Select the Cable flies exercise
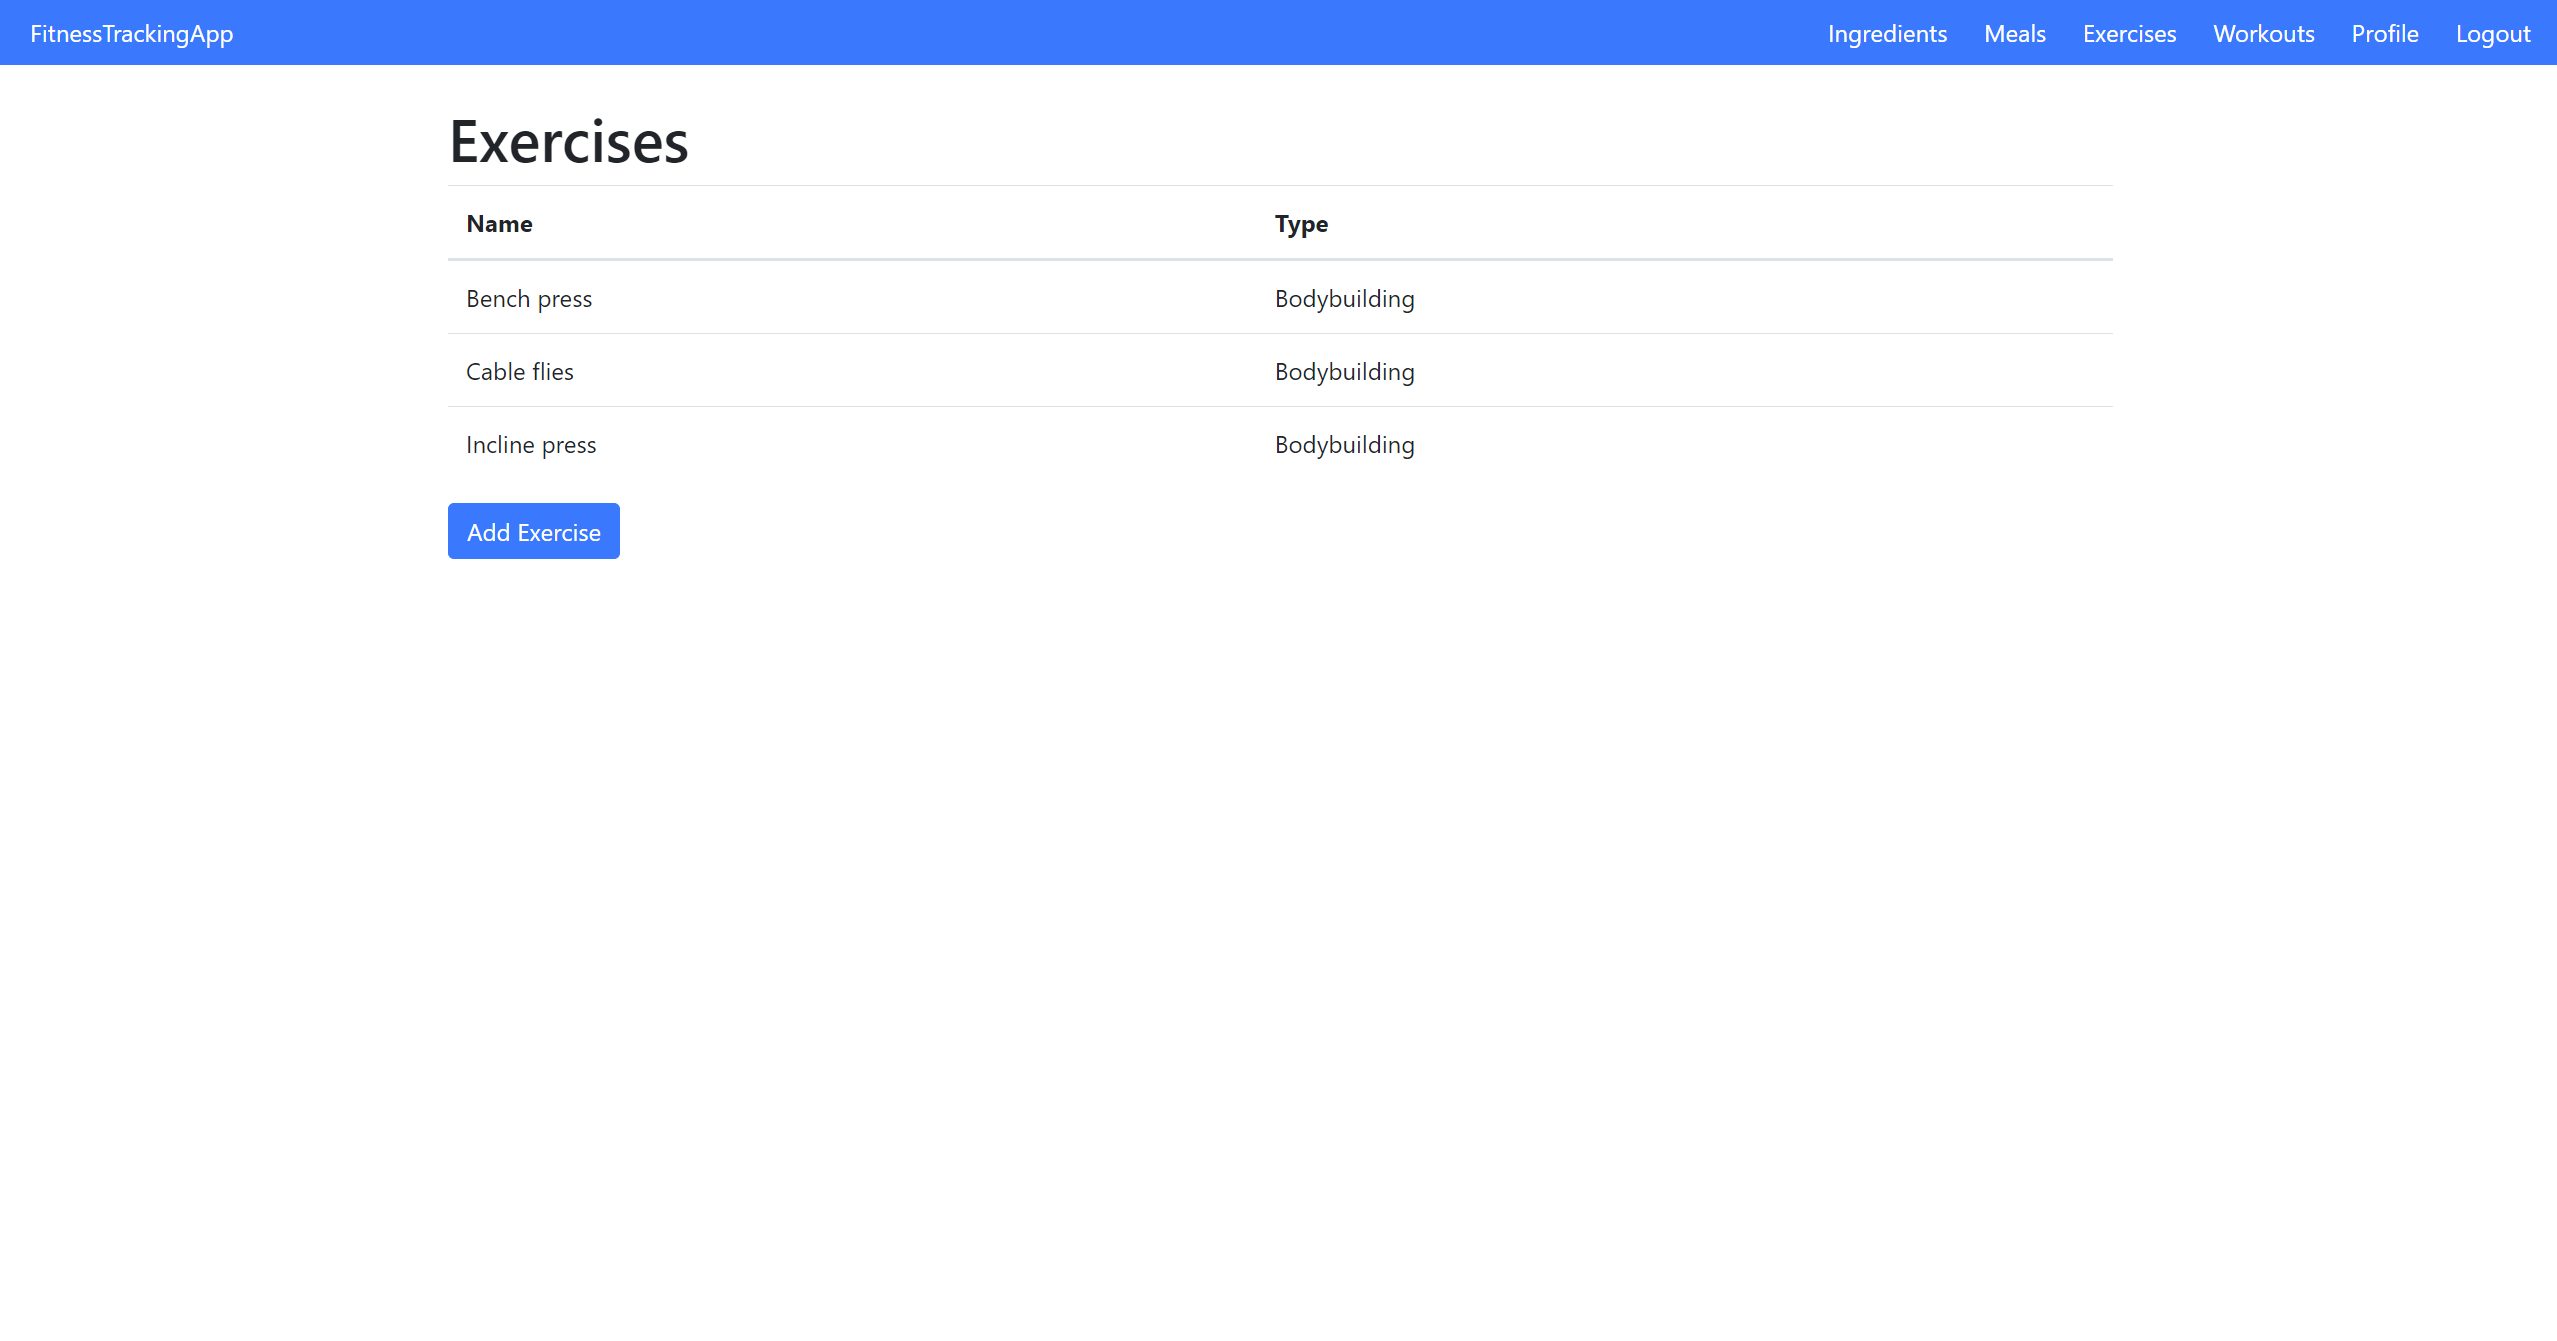This screenshot has height=1341, width=2557. point(520,372)
